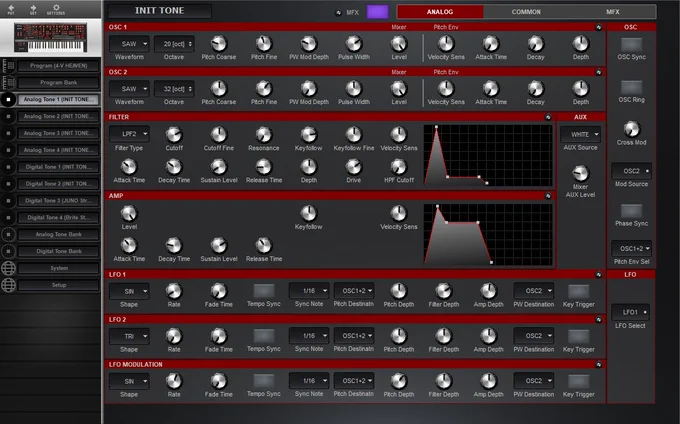Select Digital Tone 4 (Brite St...) in sidebar
Viewport: 680px width, 424px height.
(59, 218)
